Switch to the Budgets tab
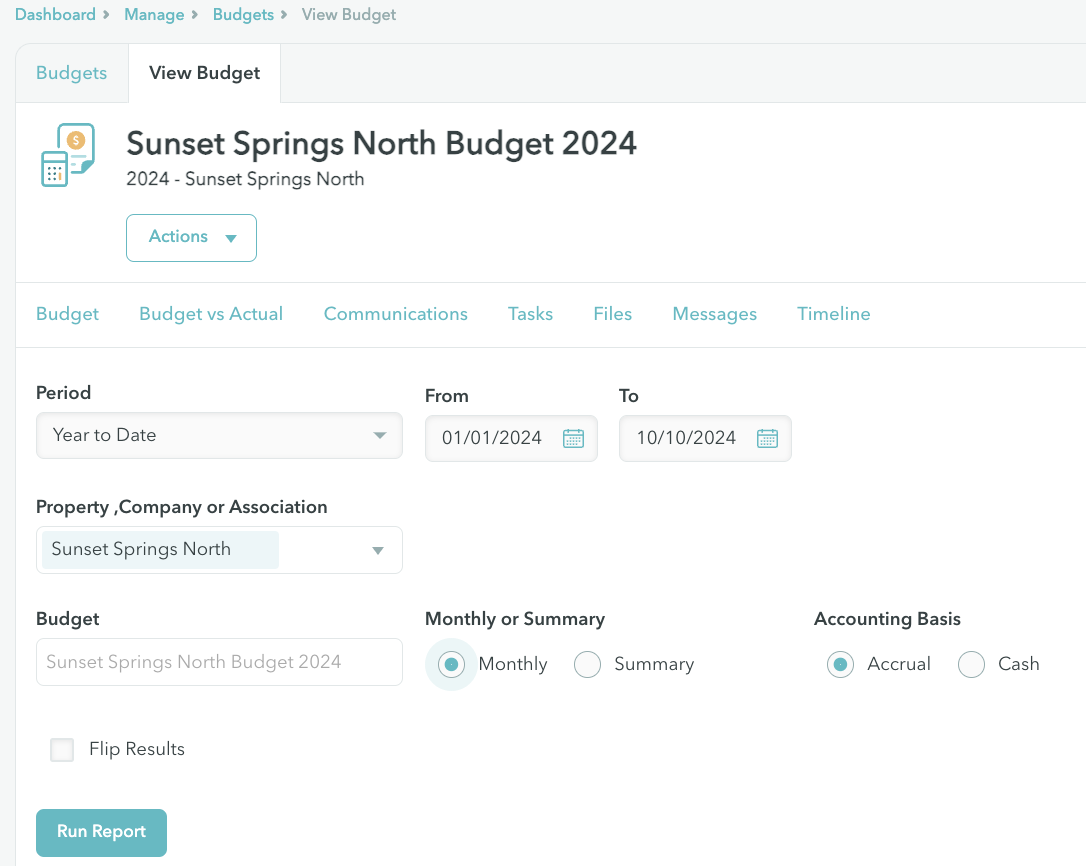Screen dimensions: 1086x866 point(71,73)
